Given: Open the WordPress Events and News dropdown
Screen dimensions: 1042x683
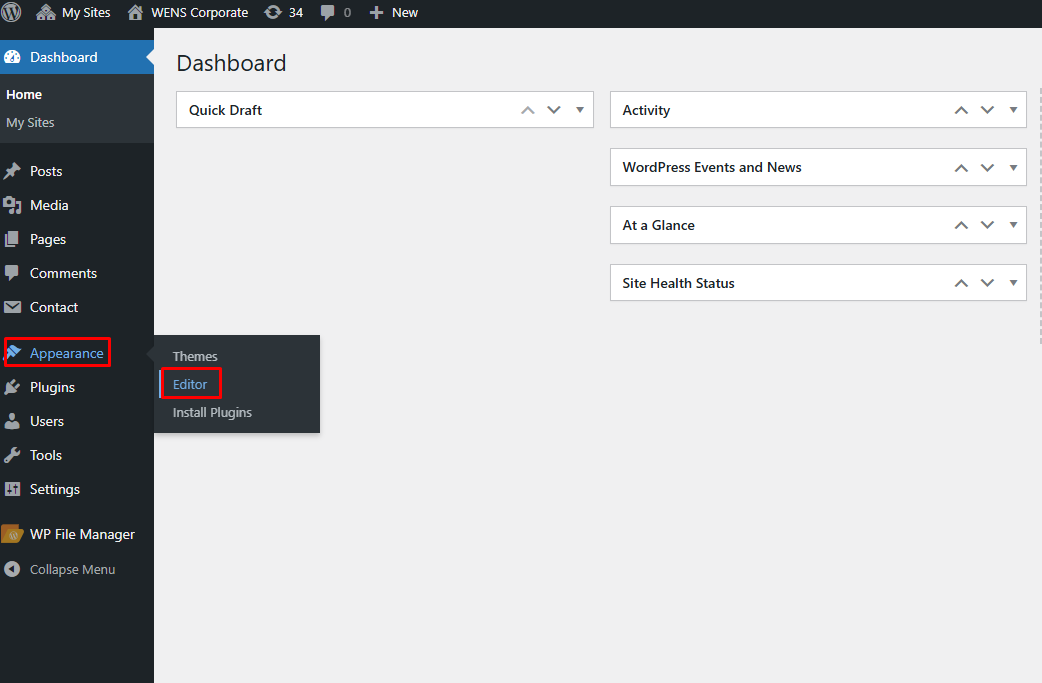Looking at the screenshot, I should [x=1013, y=167].
